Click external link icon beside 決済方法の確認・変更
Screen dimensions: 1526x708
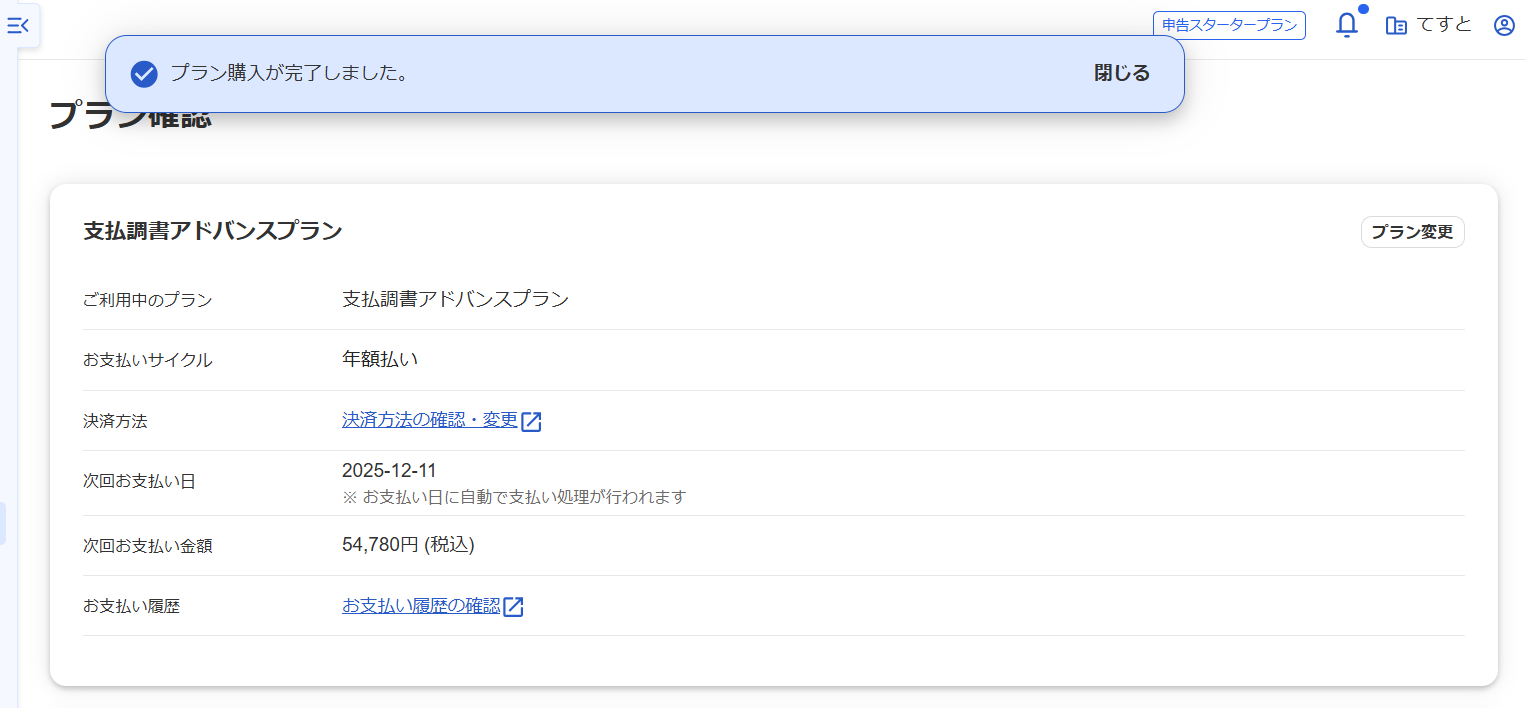532,422
